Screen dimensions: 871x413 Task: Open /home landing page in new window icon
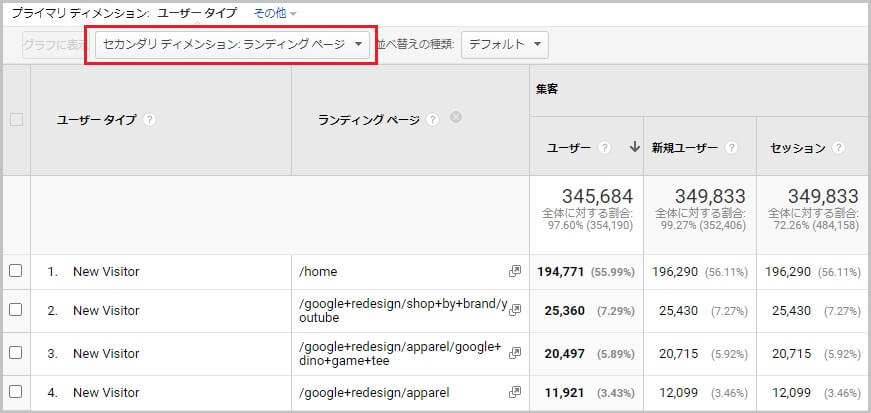point(515,271)
